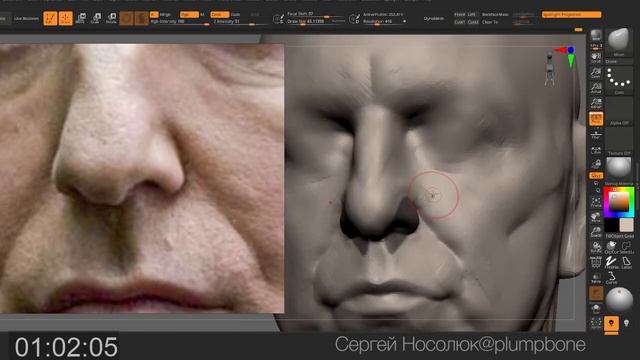The height and width of the screenshot is (360, 640).
Task: Activate the Draw mode button
Action: (x=66, y=18)
